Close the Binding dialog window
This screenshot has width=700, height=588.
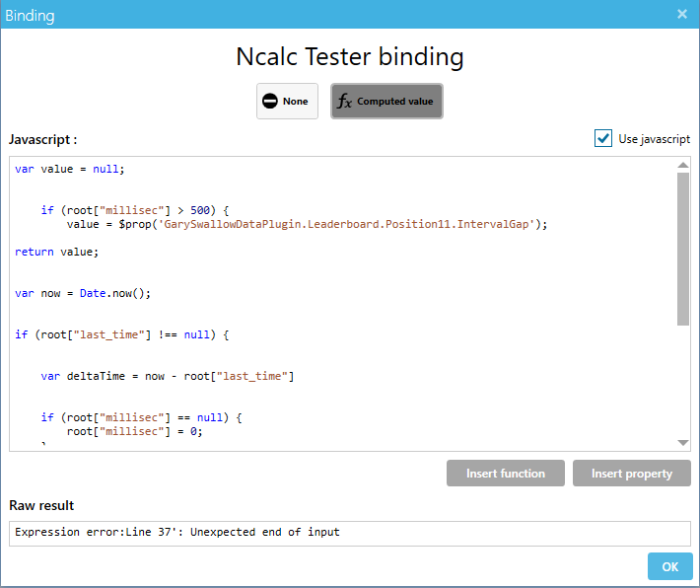[682, 14]
